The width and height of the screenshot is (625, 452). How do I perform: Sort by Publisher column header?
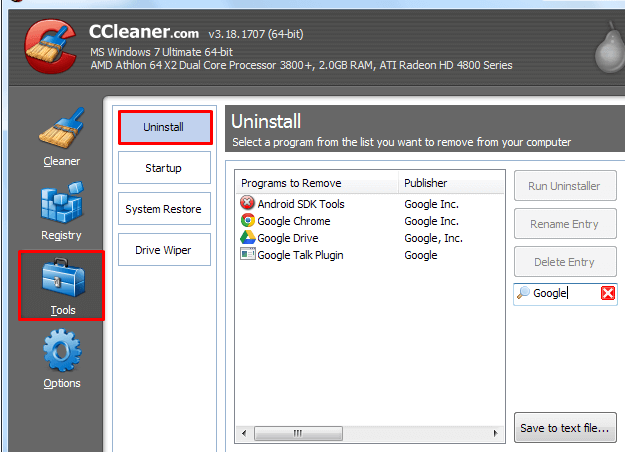click(451, 183)
